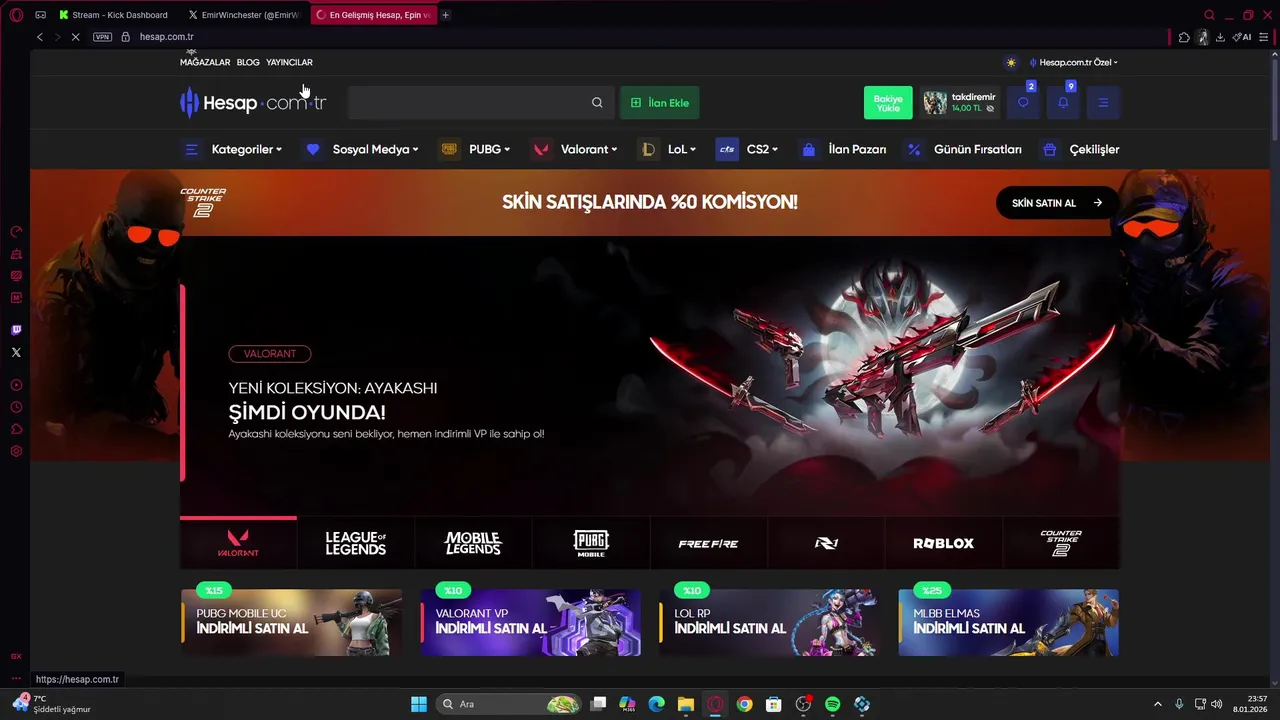
Task: Open Opera easy setup menu
Action: tap(1264, 37)
